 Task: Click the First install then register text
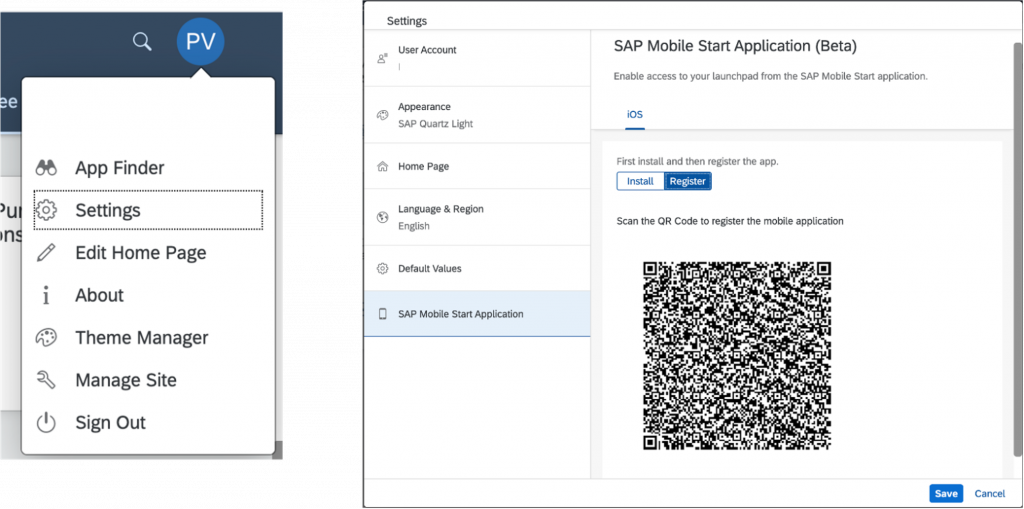pos(697,161)
